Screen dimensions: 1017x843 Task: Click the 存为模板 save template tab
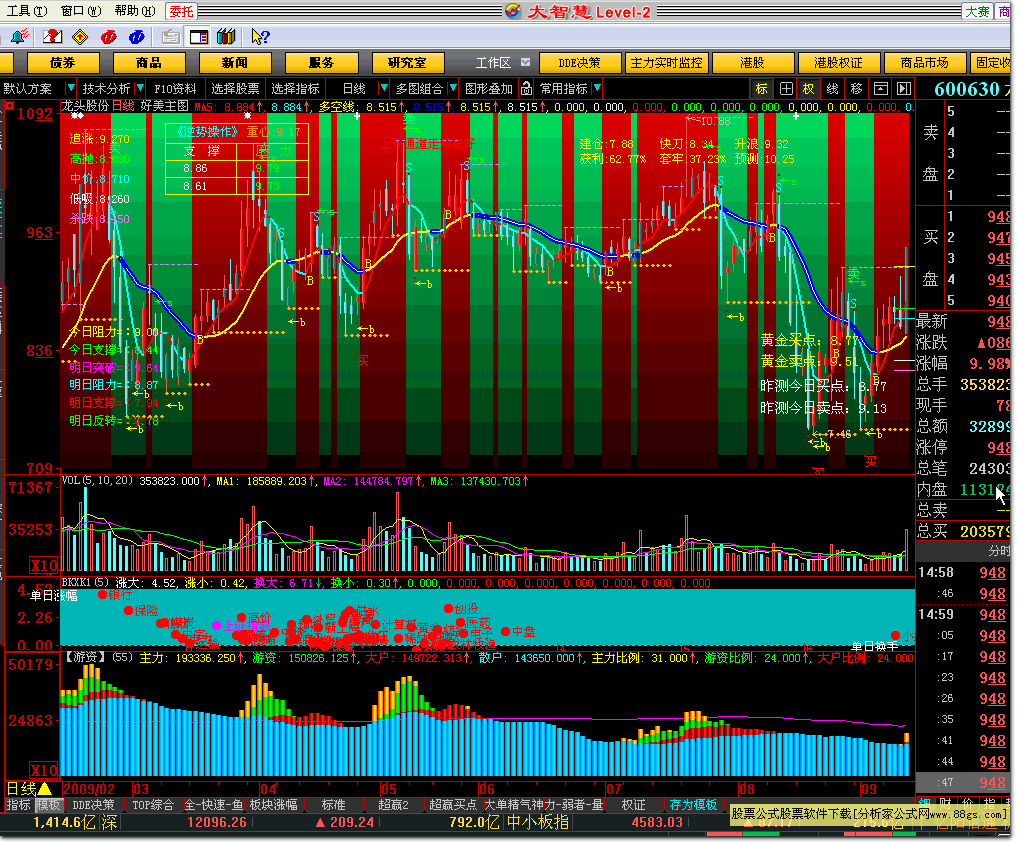pos(693,805)
